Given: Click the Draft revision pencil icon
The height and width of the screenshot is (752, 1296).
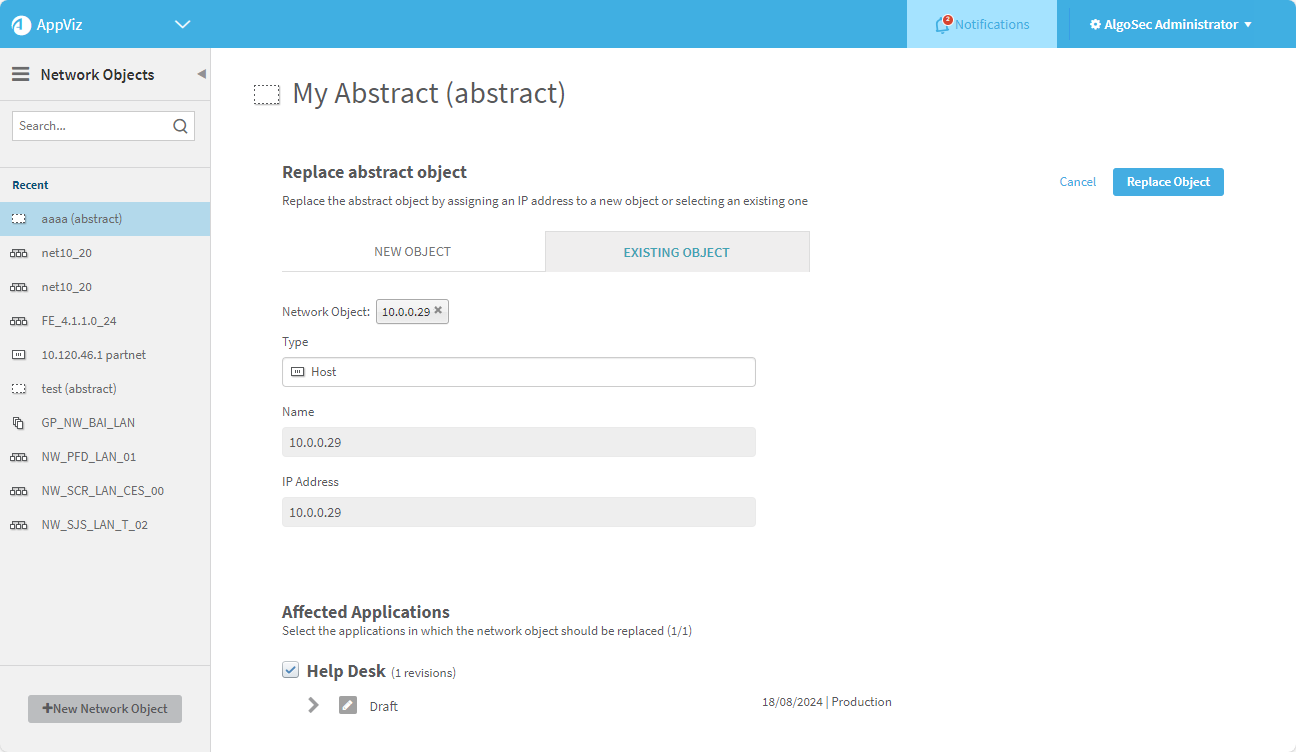Looking at the screenshot, I should pyautogui.click(x=347, y=705).
